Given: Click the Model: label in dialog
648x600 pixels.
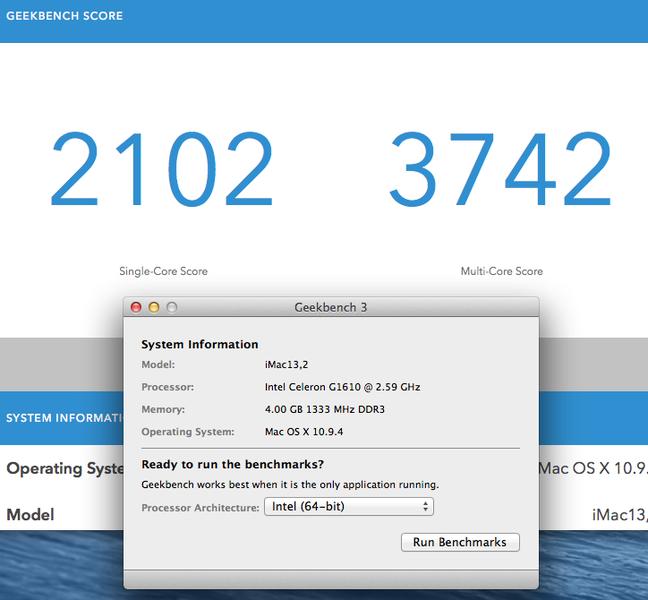Looking at the screenshot, I should click(158, 364).
